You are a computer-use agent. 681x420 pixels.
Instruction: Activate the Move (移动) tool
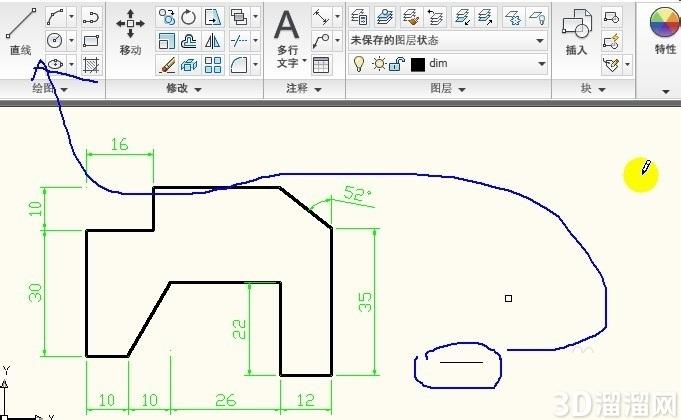click(130, 32)
